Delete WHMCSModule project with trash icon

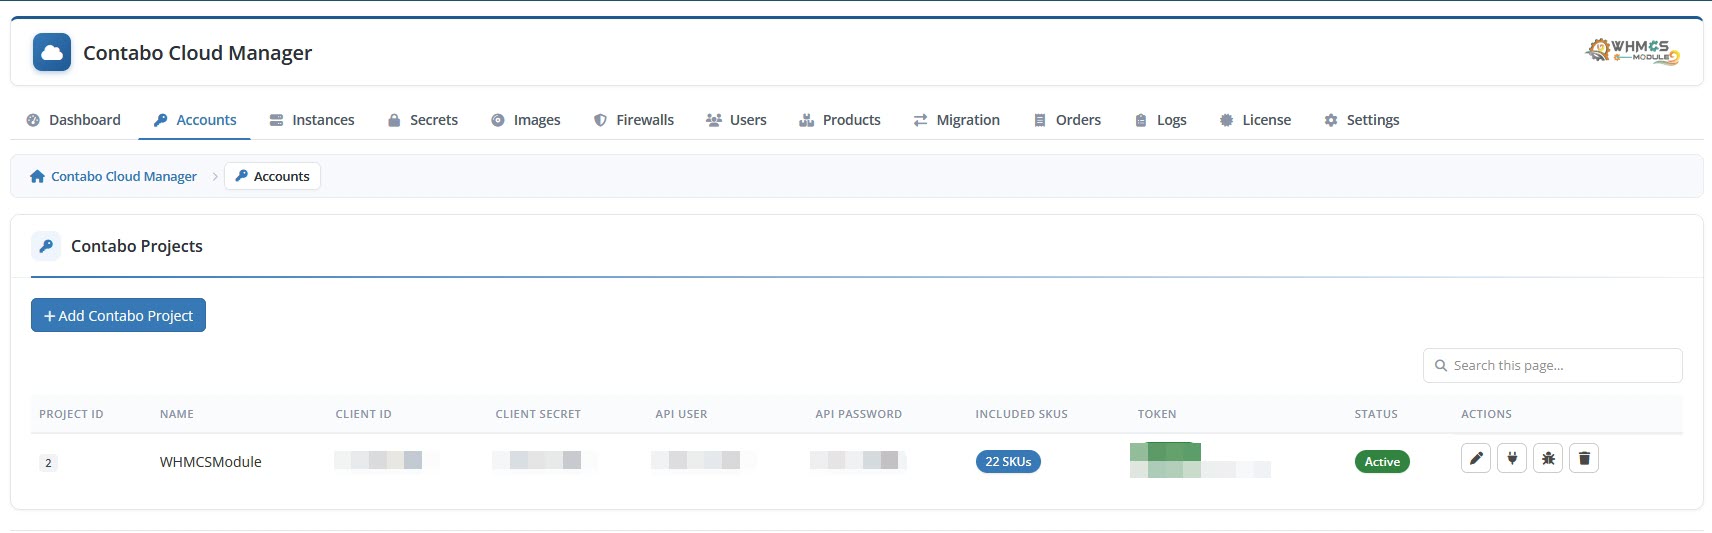pos(1584,458)
